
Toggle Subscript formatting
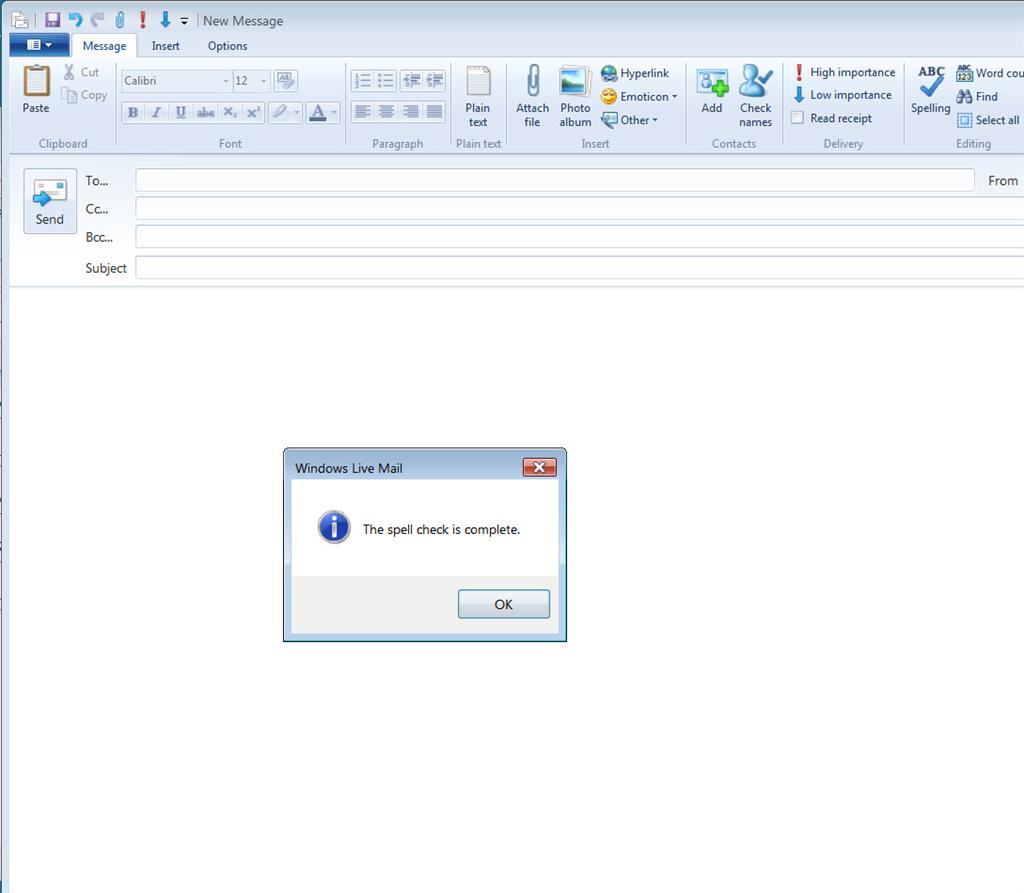click(230, 112)
